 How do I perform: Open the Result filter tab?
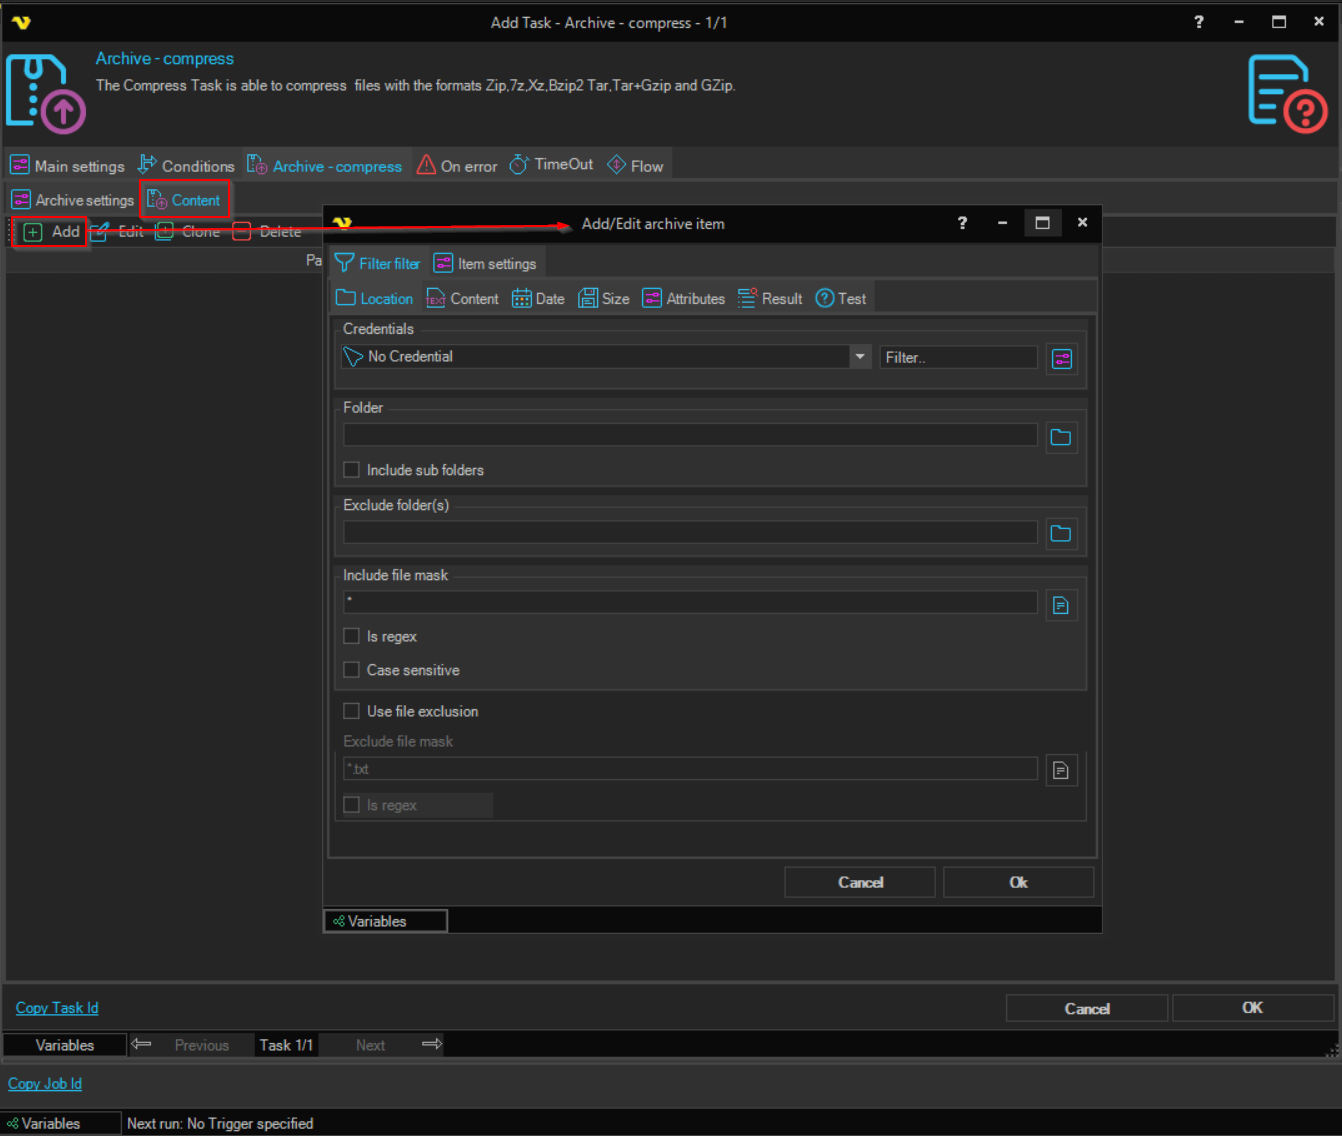tap(770, 299)
